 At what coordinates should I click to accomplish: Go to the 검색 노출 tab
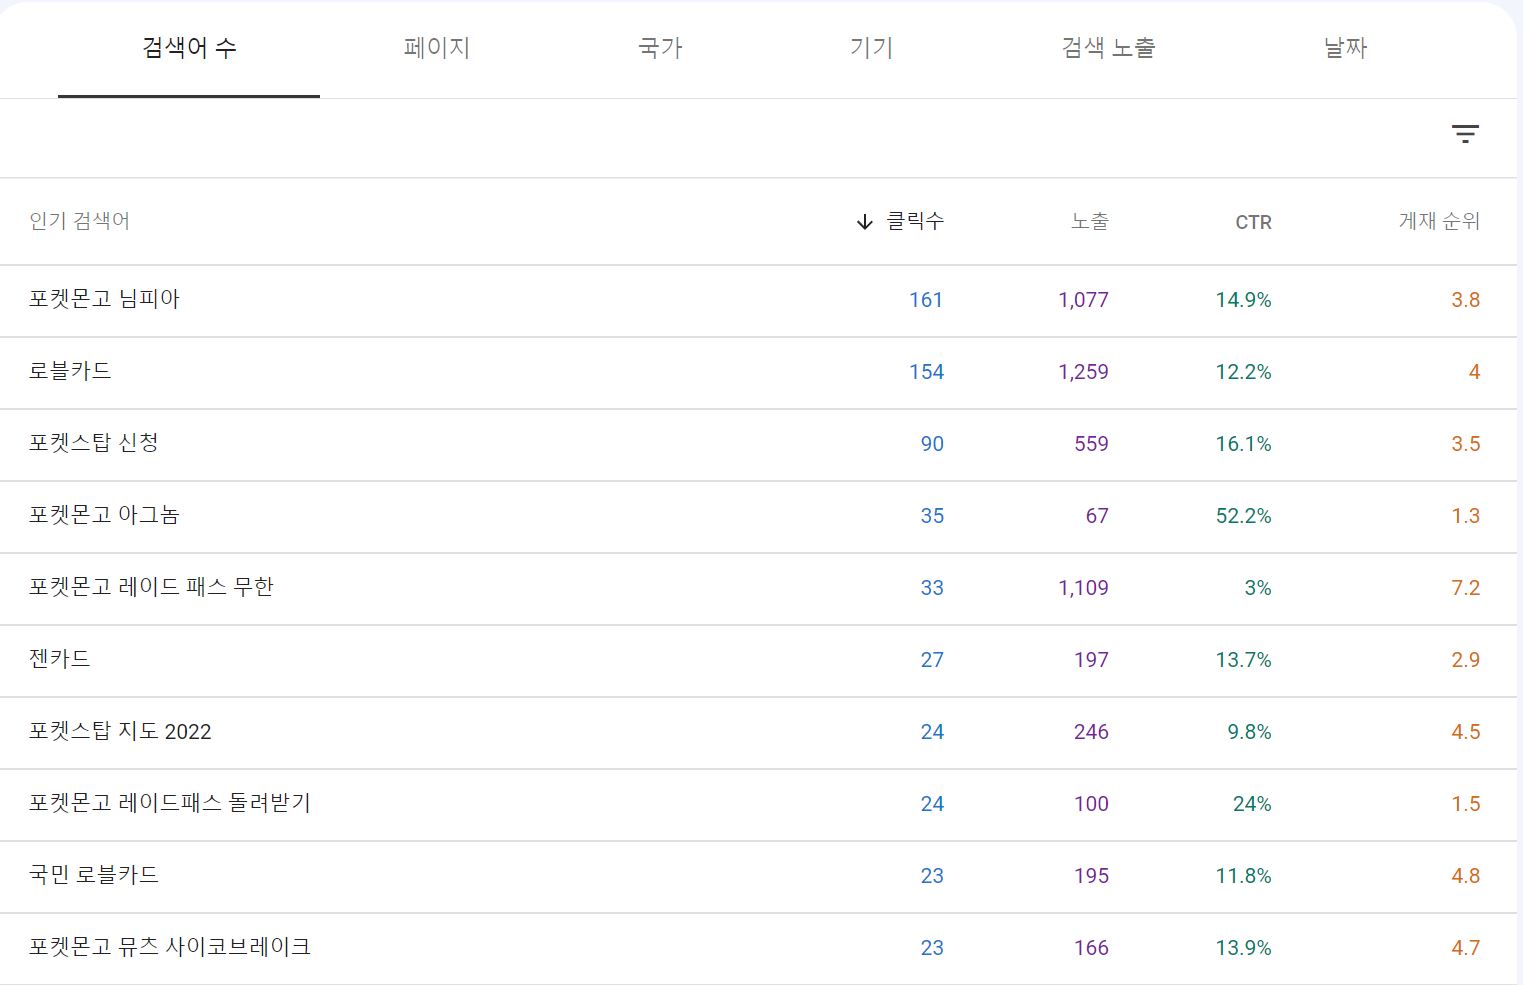[1108, 48]
